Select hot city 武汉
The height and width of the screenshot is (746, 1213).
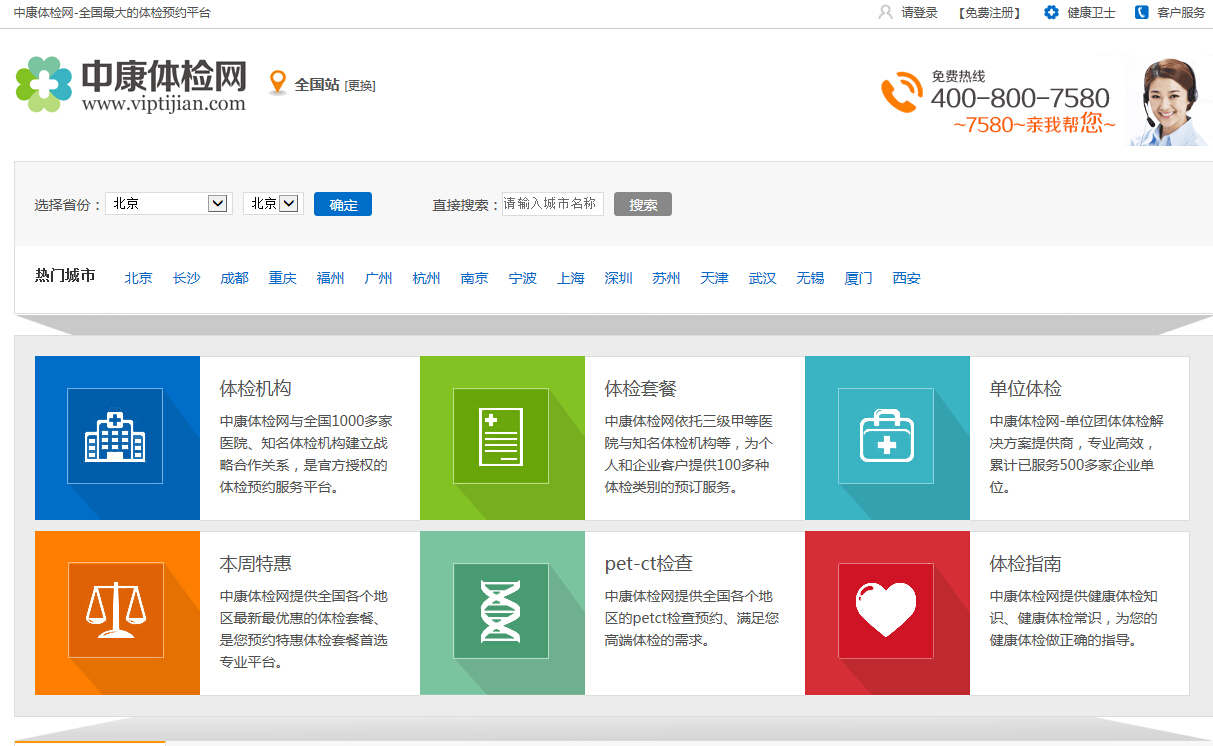coord(762,278)
